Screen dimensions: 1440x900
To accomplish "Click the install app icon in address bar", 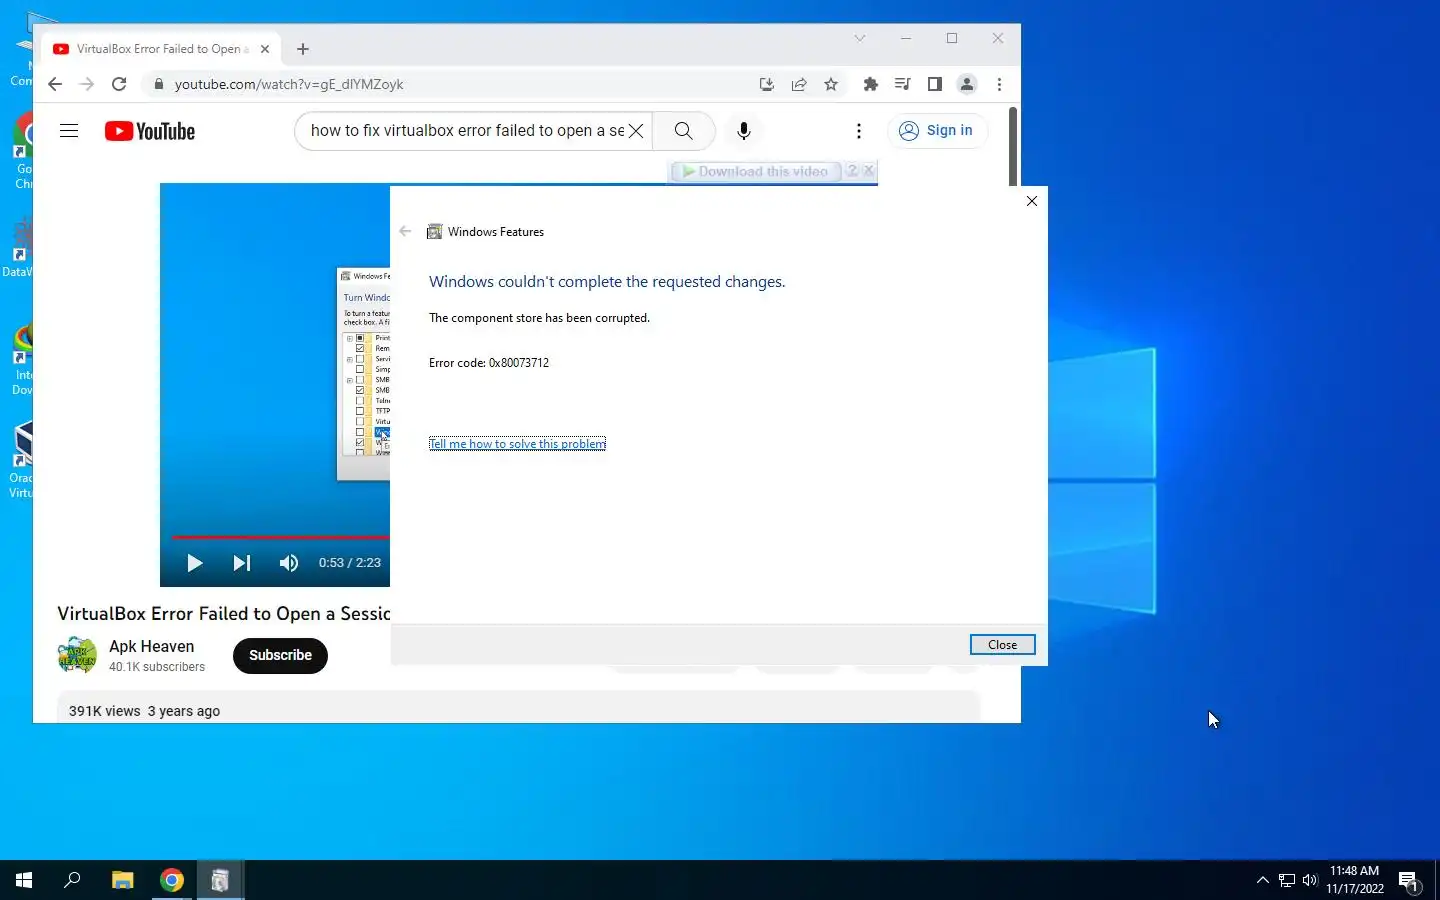I will click(x=767, y=85).
